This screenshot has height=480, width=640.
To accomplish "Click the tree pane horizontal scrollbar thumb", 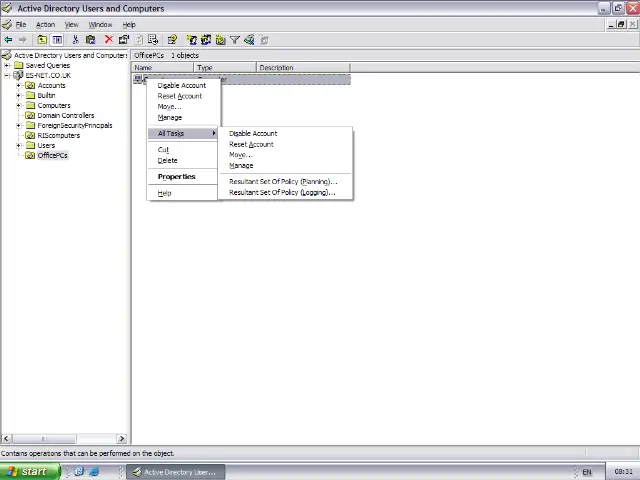I will [44, 439].
